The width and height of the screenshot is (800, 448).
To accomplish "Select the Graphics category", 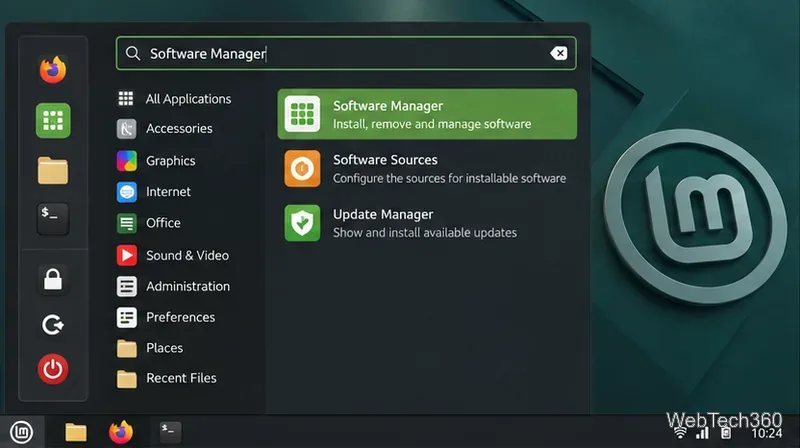I will (156, 161).
